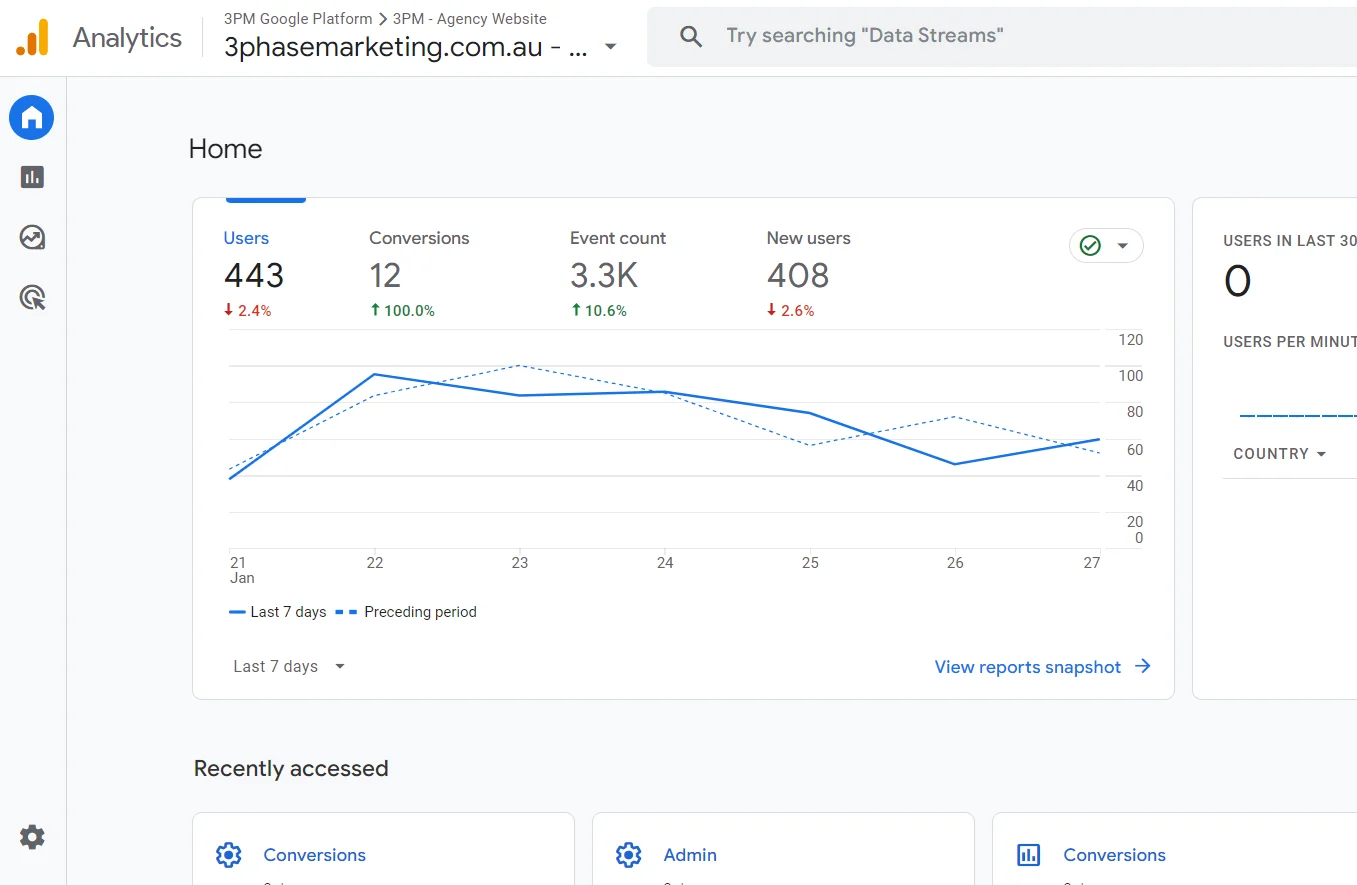The width and height of the screenshot is (1357, 885).
Task: Open the Last 7 days date range dropdown
Action: [x=288, y=667]
